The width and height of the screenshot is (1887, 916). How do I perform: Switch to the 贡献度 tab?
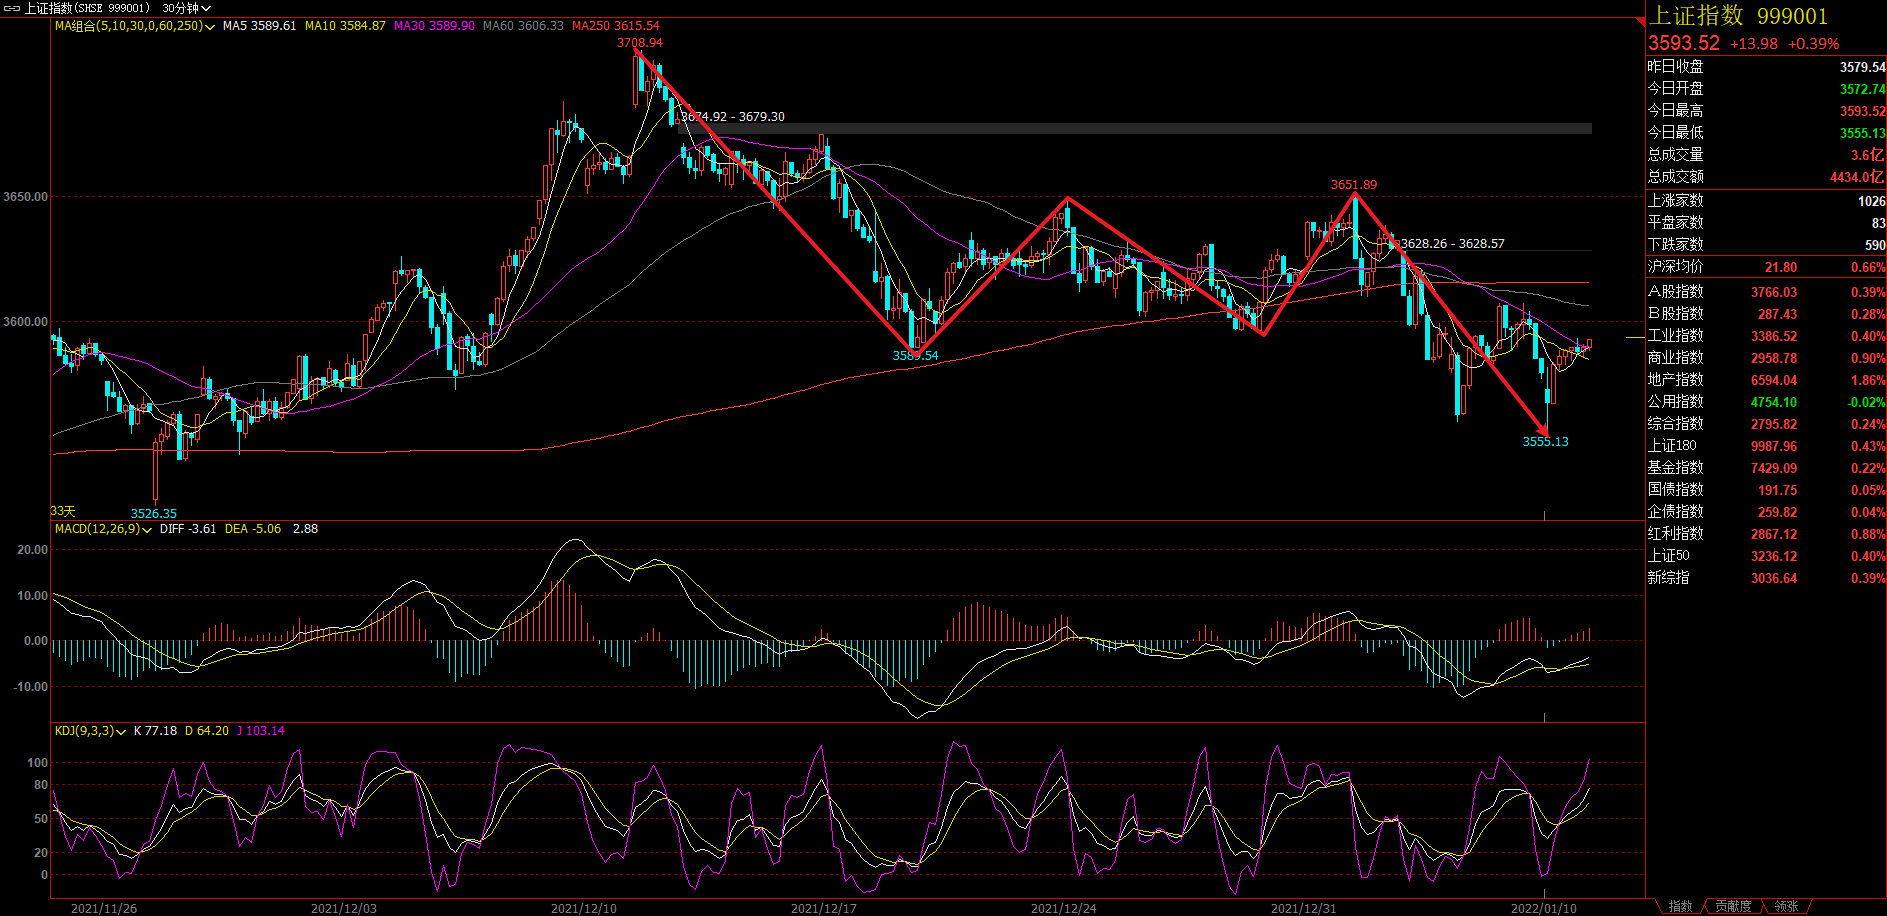click(x=1733, y=906)
